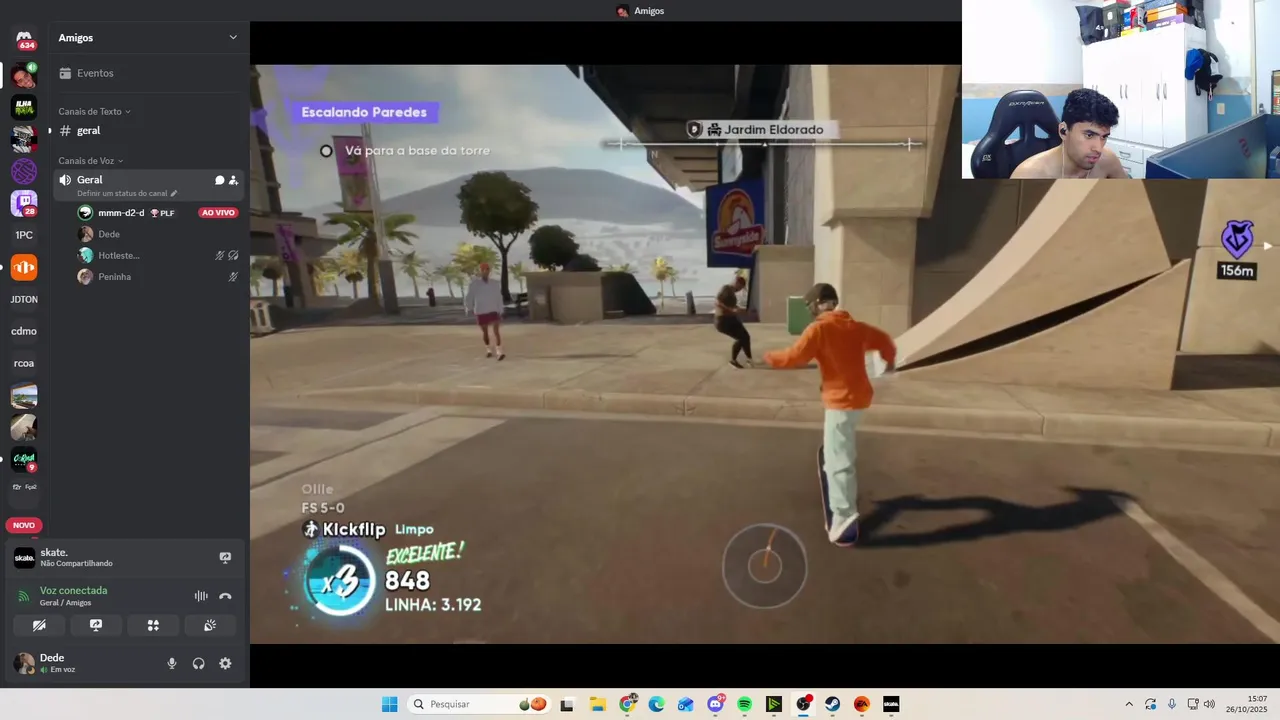Viewport: 1280px width, 720px height.
Task: Click skate. activity name in panel
Action: [x=54, y=553]
